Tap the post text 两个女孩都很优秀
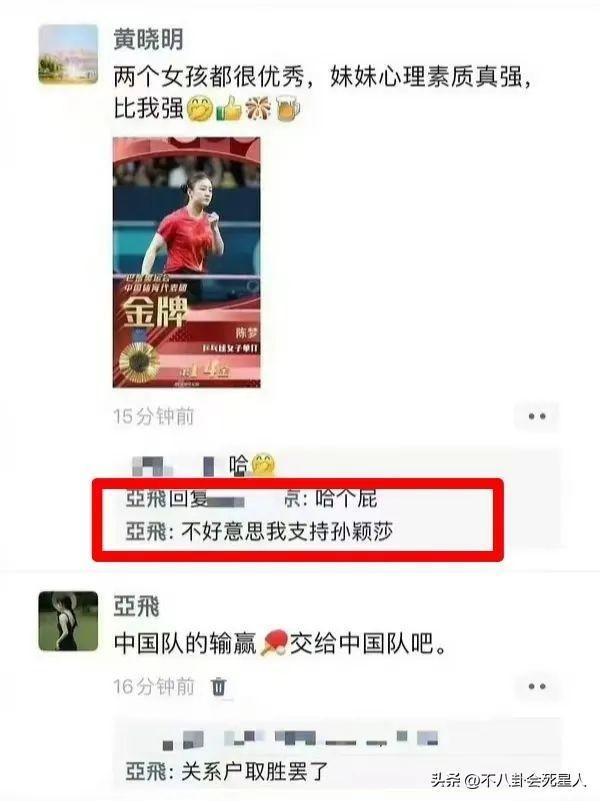The image size is (600, 801). click(208, 77)
